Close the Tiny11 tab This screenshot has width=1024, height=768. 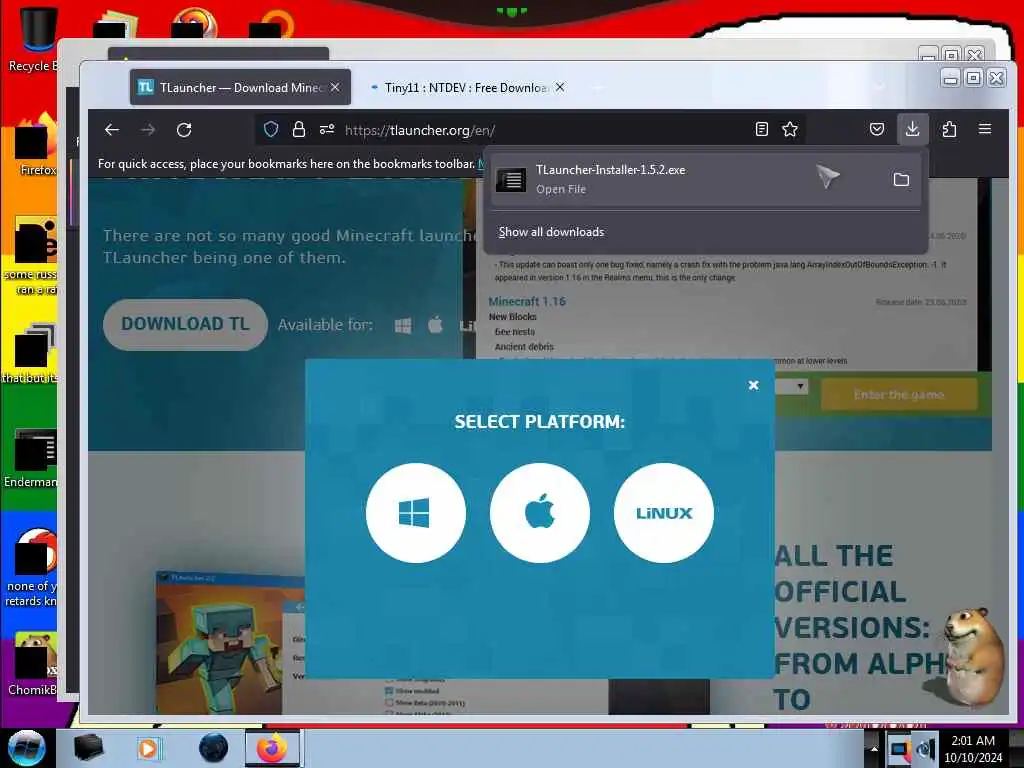(560, 87)
